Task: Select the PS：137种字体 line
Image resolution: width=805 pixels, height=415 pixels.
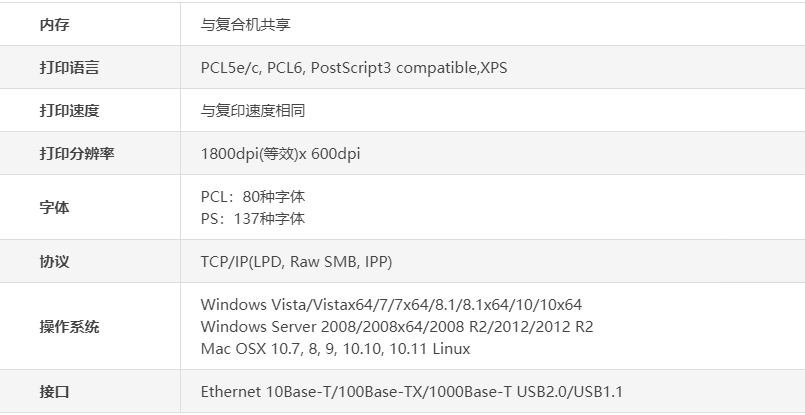Action: (253, 219)
